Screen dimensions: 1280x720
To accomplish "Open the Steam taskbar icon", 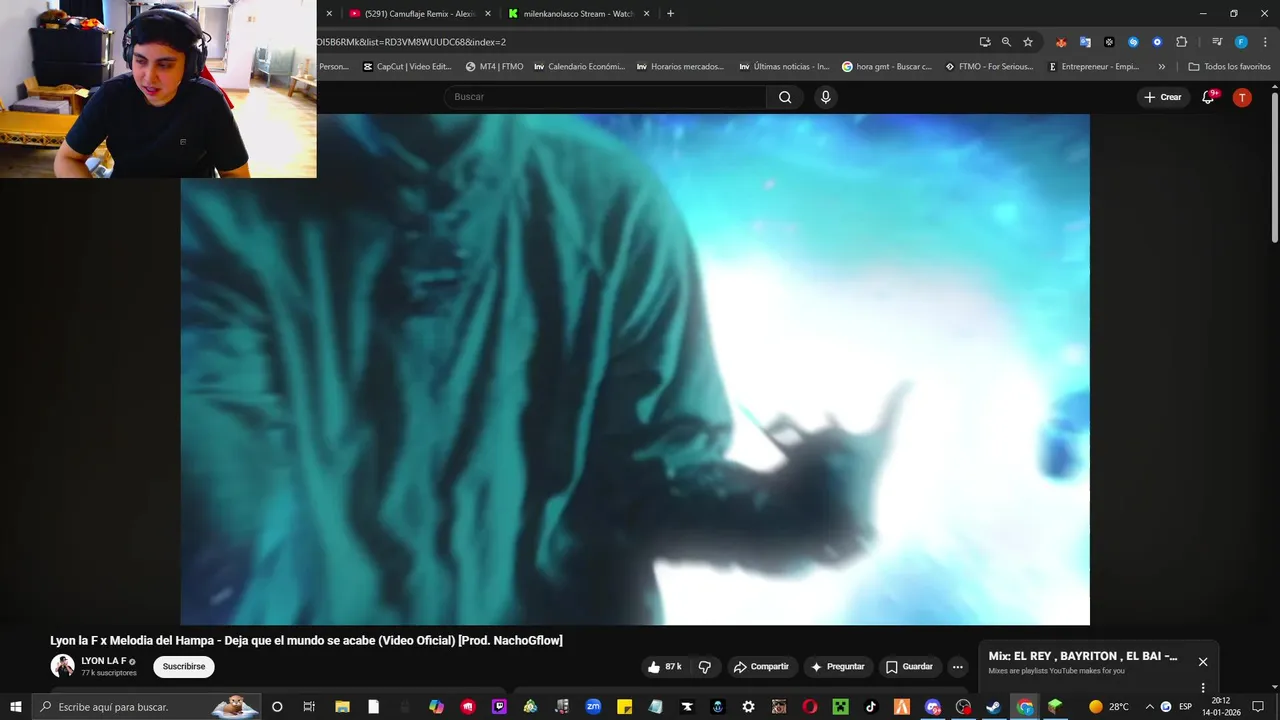I will [x=993, y=707].
